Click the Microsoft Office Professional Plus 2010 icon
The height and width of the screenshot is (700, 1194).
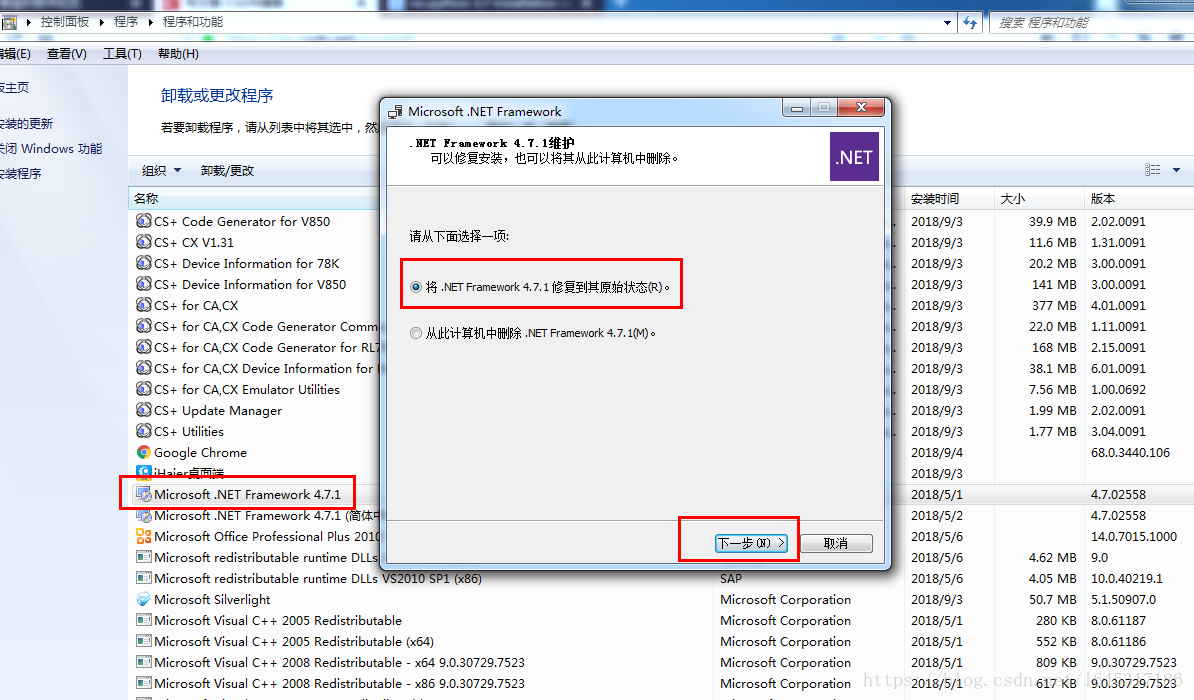[x=143, y=536]
